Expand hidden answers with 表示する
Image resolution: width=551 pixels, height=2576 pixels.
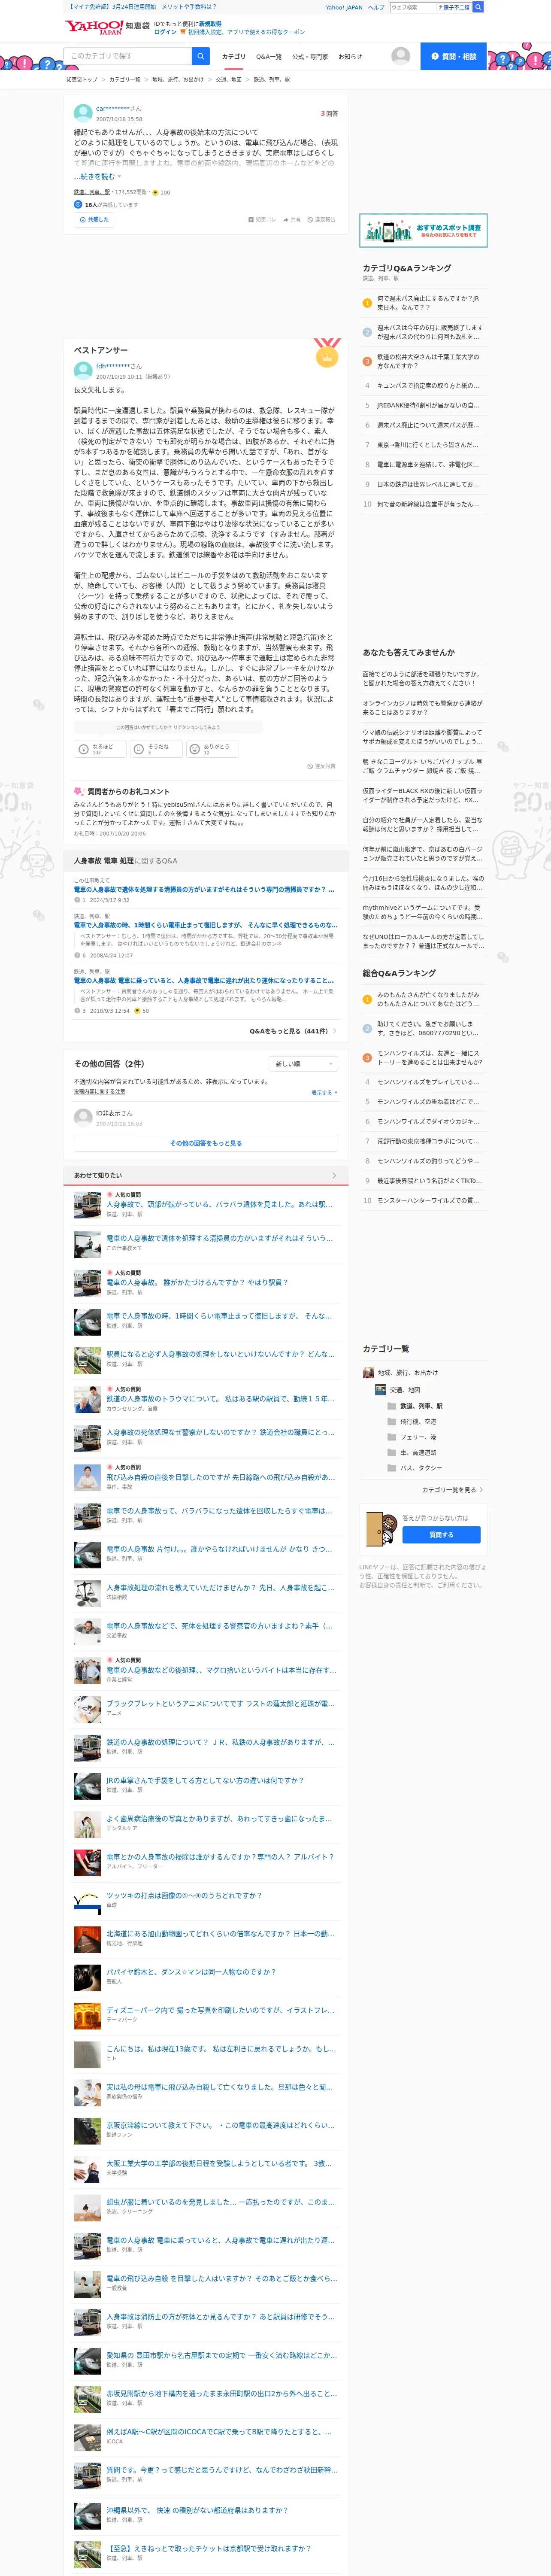tap(324, 1093)
